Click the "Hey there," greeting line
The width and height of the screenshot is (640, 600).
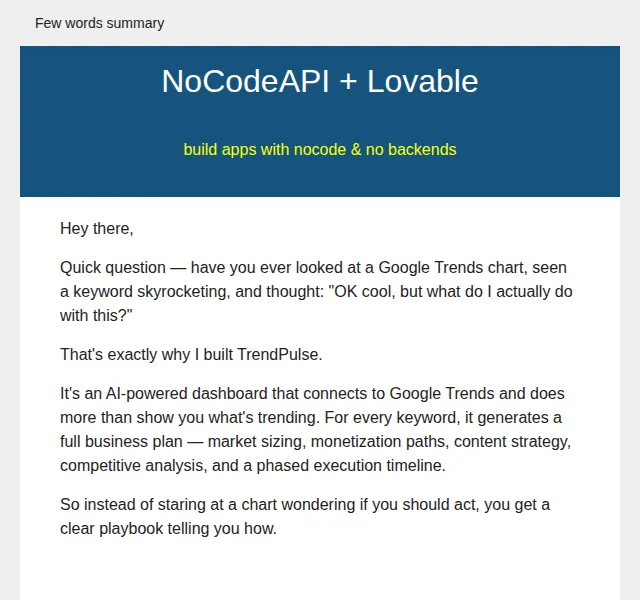97,229
